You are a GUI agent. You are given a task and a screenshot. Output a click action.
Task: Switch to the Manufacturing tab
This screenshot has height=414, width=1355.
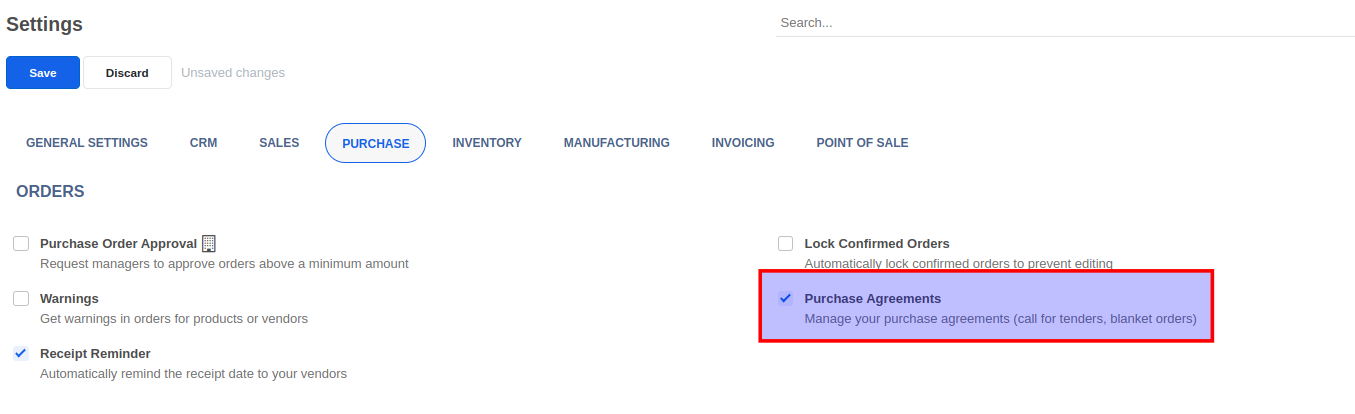click(616, 143)
